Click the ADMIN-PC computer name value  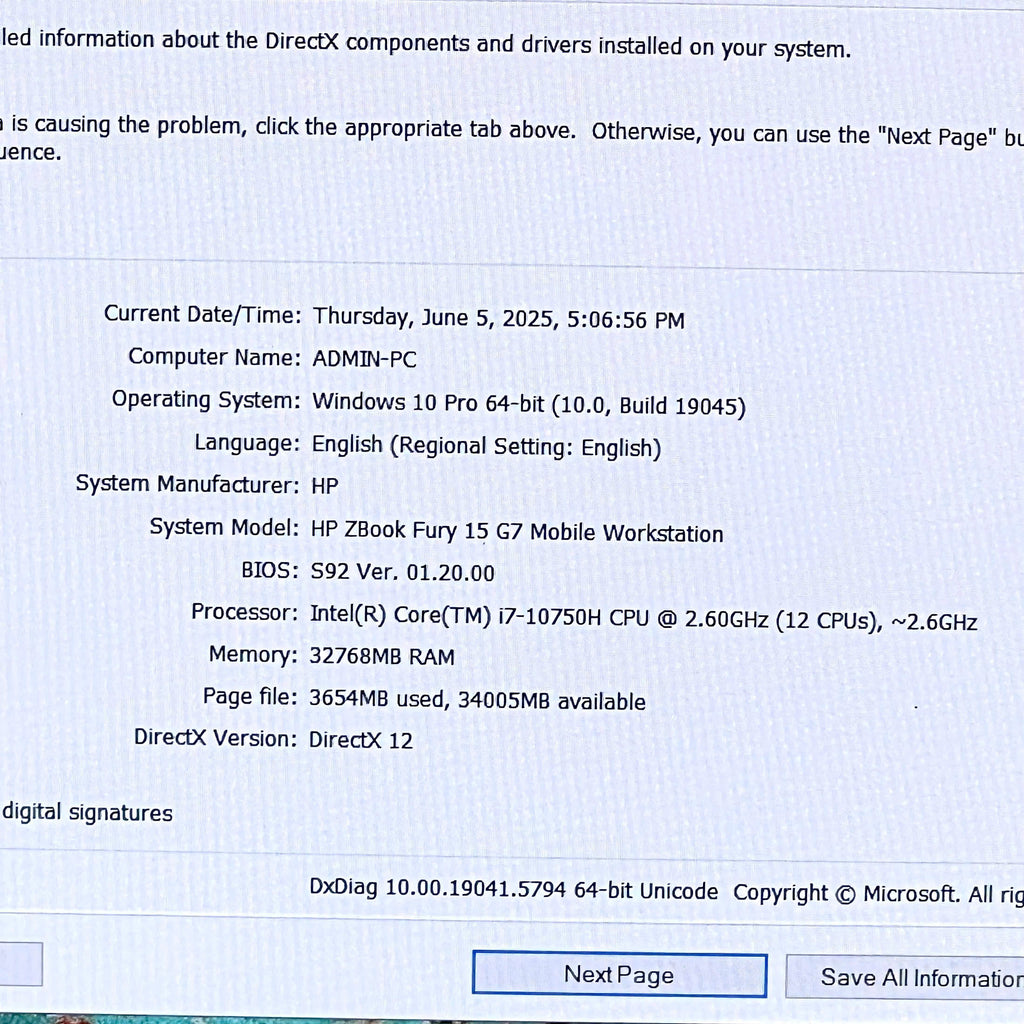(x=364, y=359)
